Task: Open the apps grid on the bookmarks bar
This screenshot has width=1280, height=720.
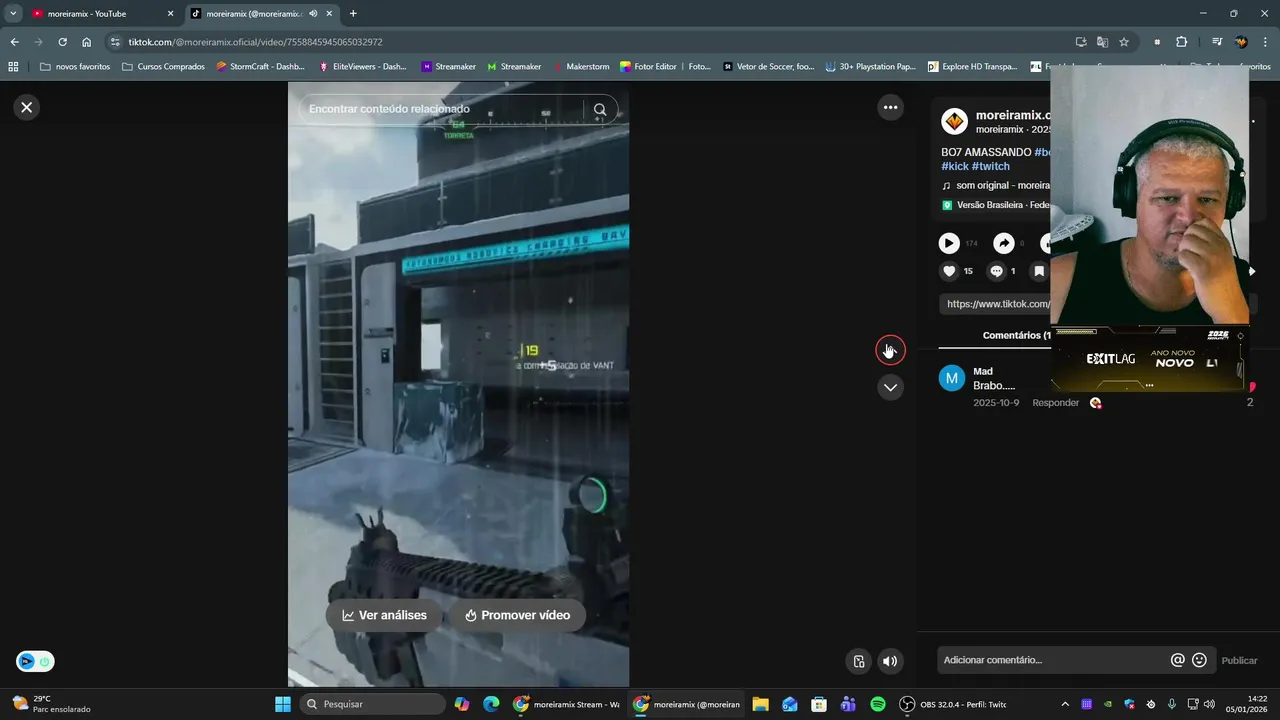Action: point(13,67)
